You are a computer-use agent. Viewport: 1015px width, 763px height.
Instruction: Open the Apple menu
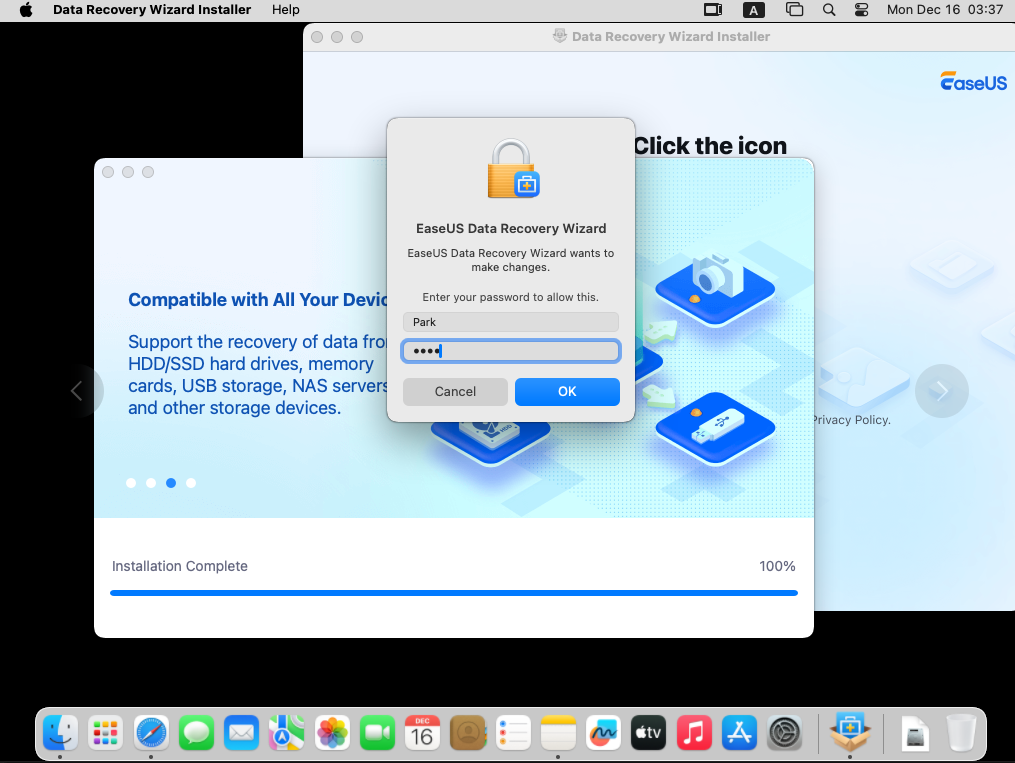point(26,10)
